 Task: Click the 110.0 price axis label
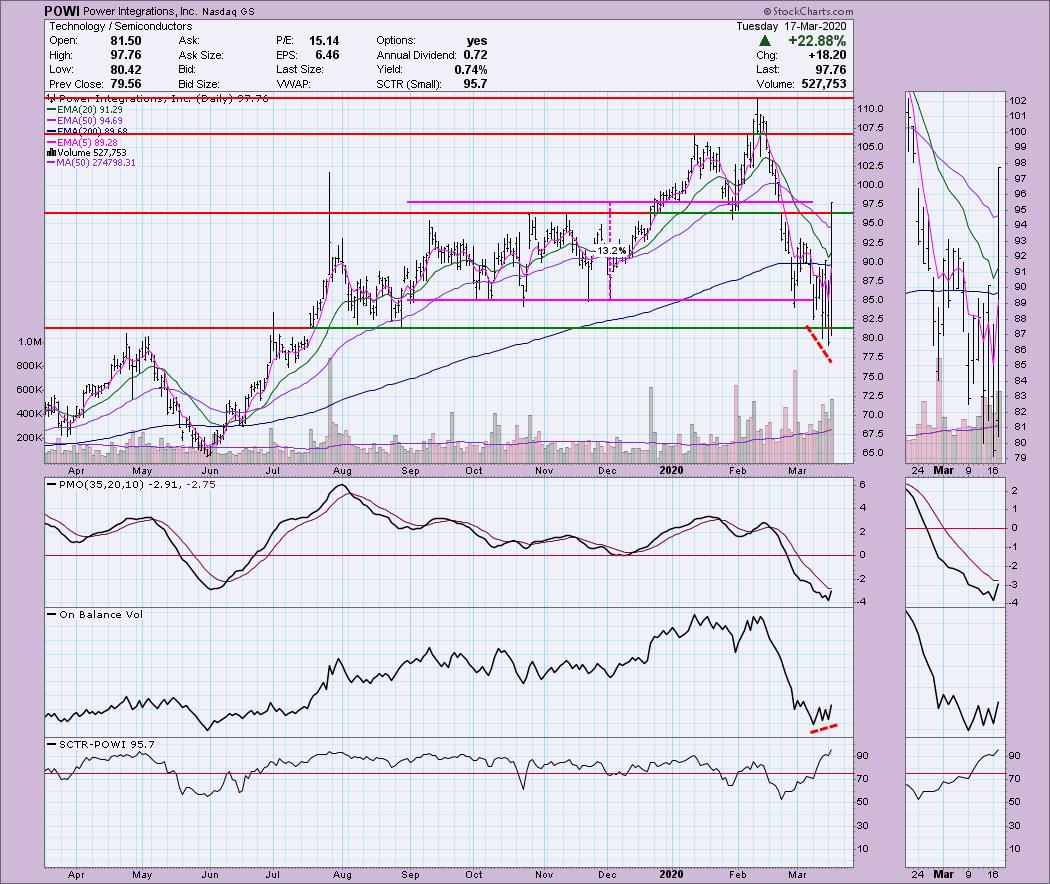[x=873, y=108]
